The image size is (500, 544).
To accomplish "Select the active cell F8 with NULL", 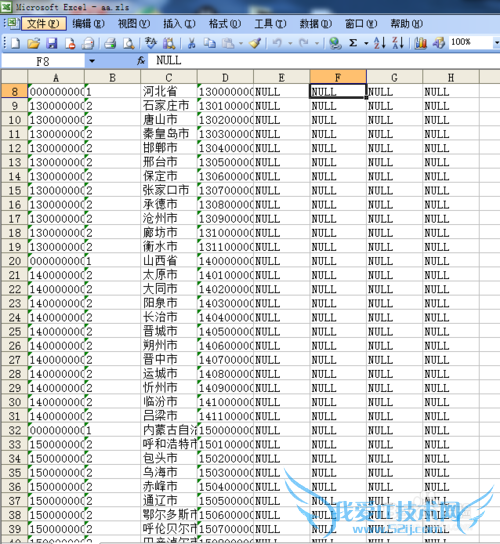I will click(338, 92).
